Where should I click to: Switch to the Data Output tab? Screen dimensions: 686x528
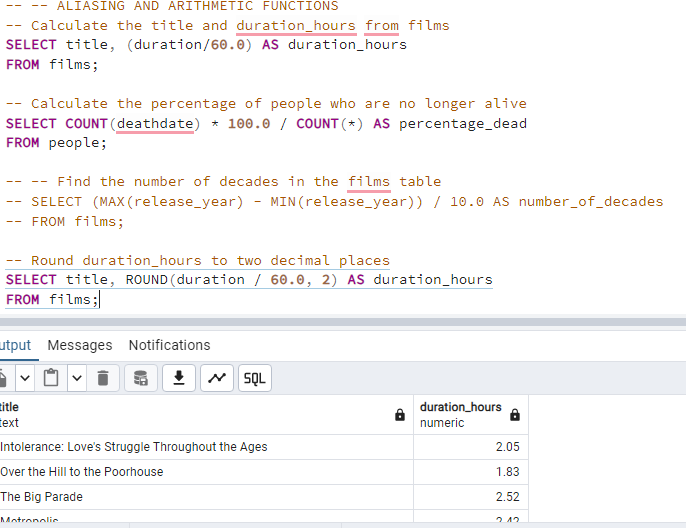(x=16, y=345)
